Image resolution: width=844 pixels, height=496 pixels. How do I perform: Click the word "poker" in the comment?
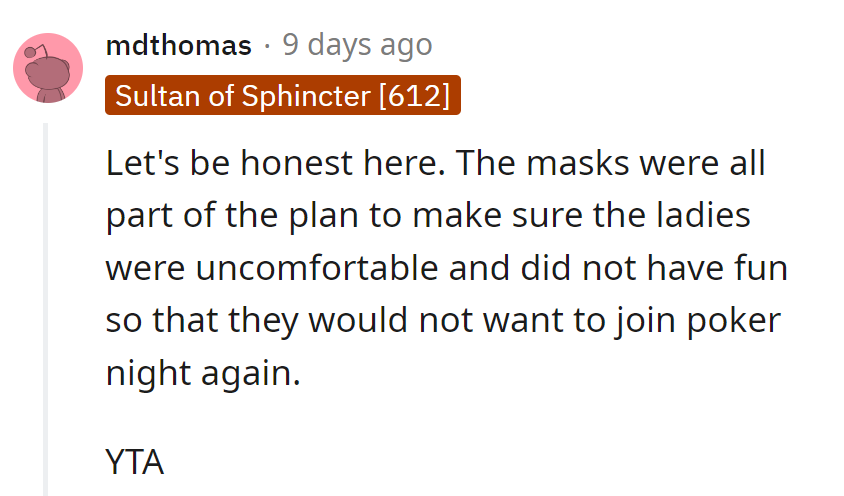point(735,320)
